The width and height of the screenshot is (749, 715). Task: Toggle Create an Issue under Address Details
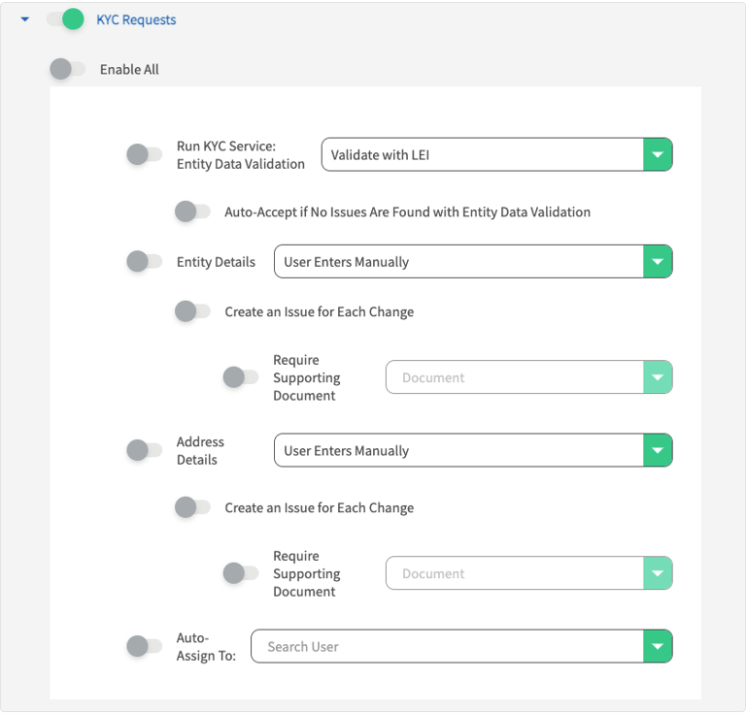(193, 507)
